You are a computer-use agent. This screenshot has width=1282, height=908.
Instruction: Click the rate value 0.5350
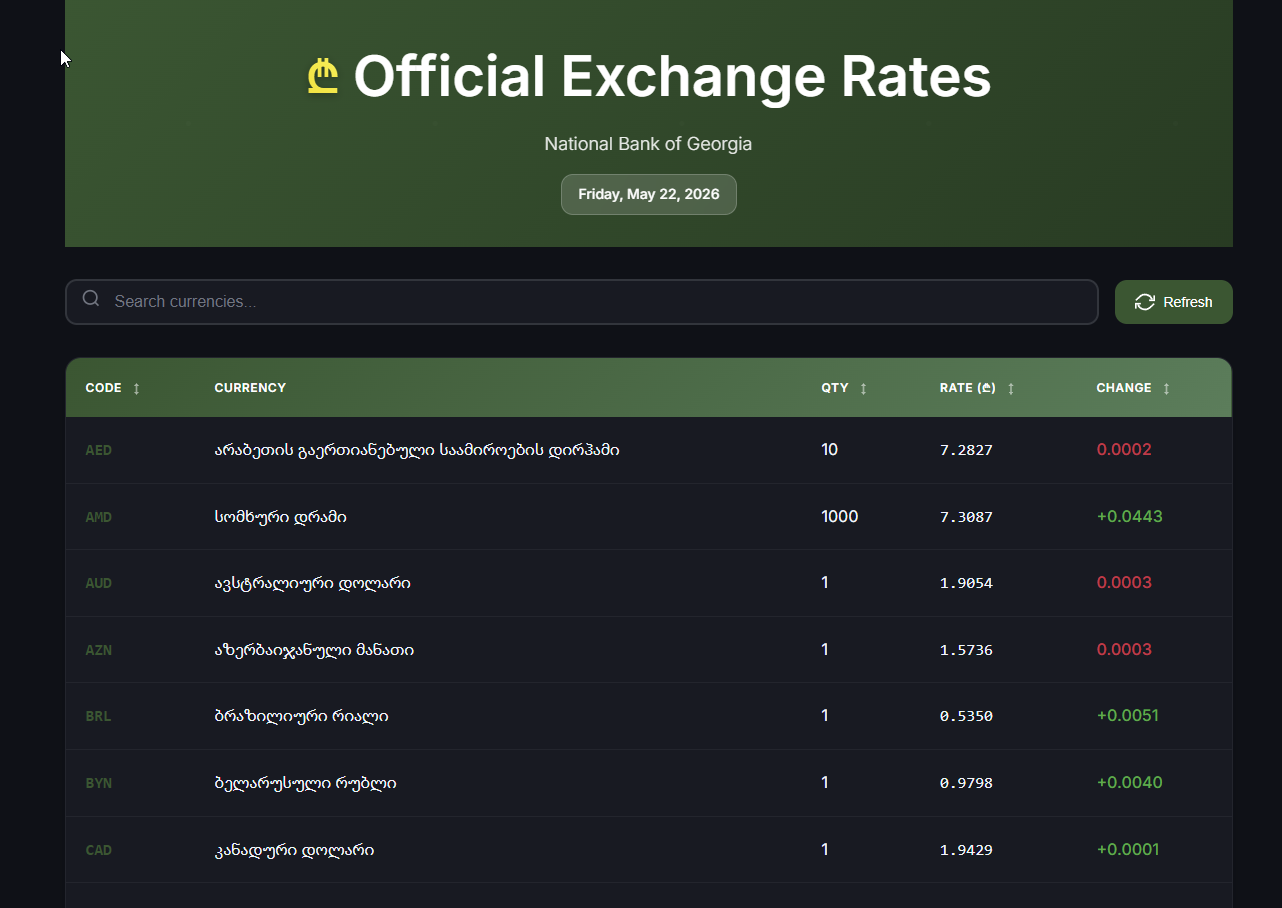966,716
